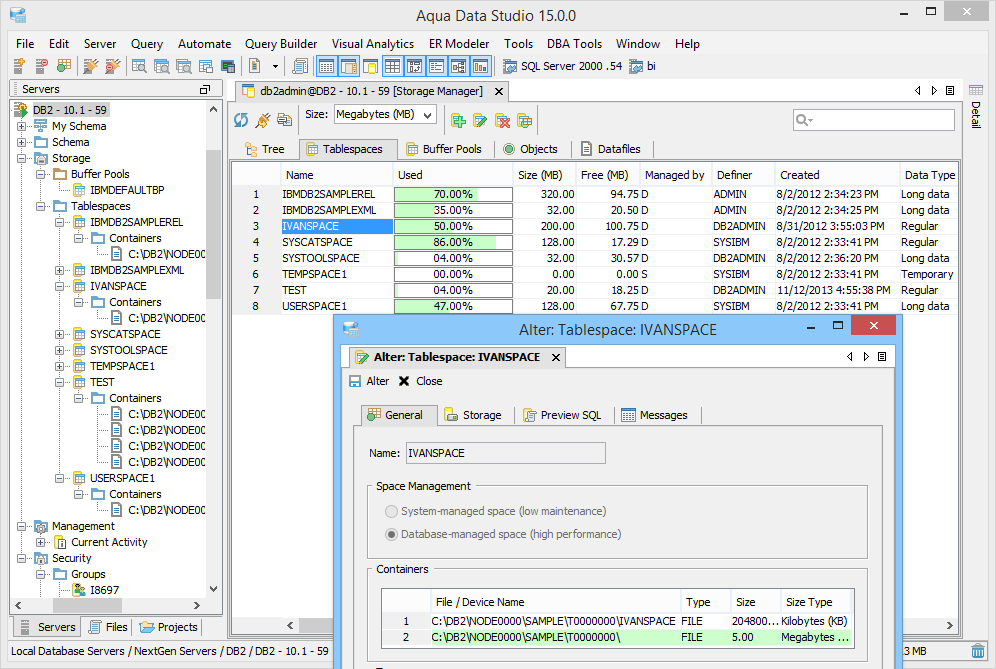This screenshot has height=669, width=996.
Task: Click the Connect Server plug icon
Action: (91, 65)
